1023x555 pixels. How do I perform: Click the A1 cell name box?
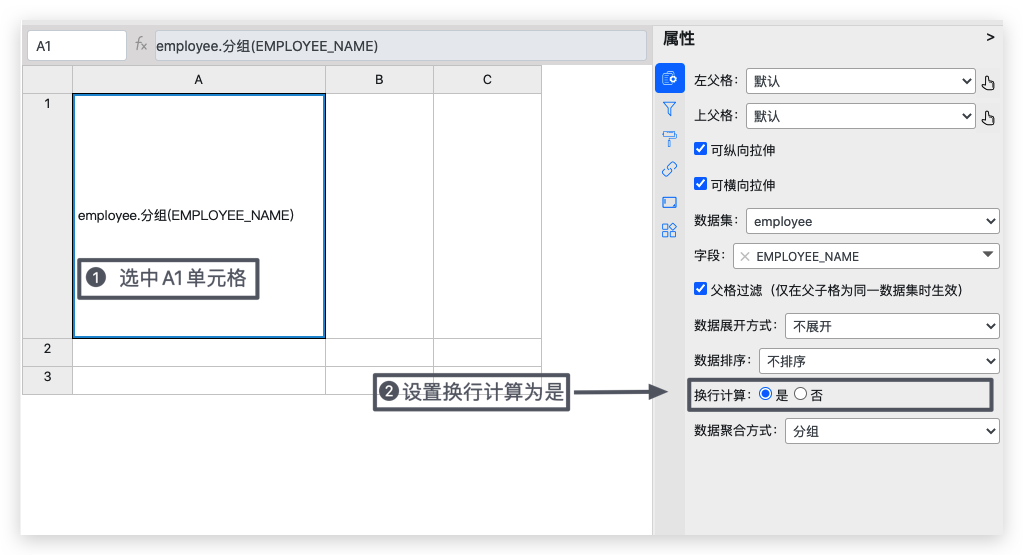(x=77, y=46)
